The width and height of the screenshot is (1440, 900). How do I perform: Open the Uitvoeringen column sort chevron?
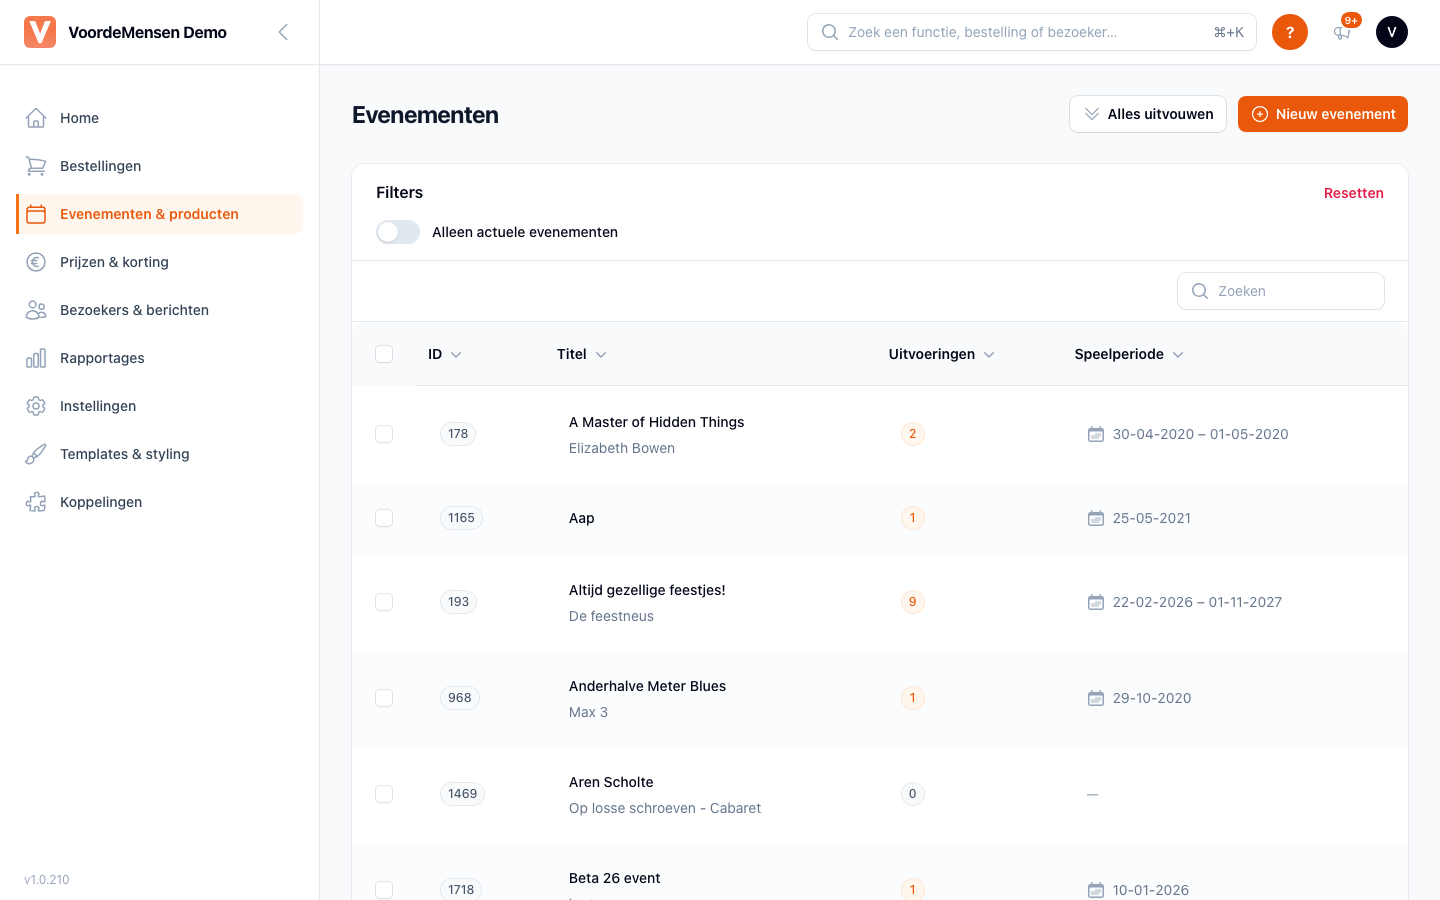[x=989, y=355]
